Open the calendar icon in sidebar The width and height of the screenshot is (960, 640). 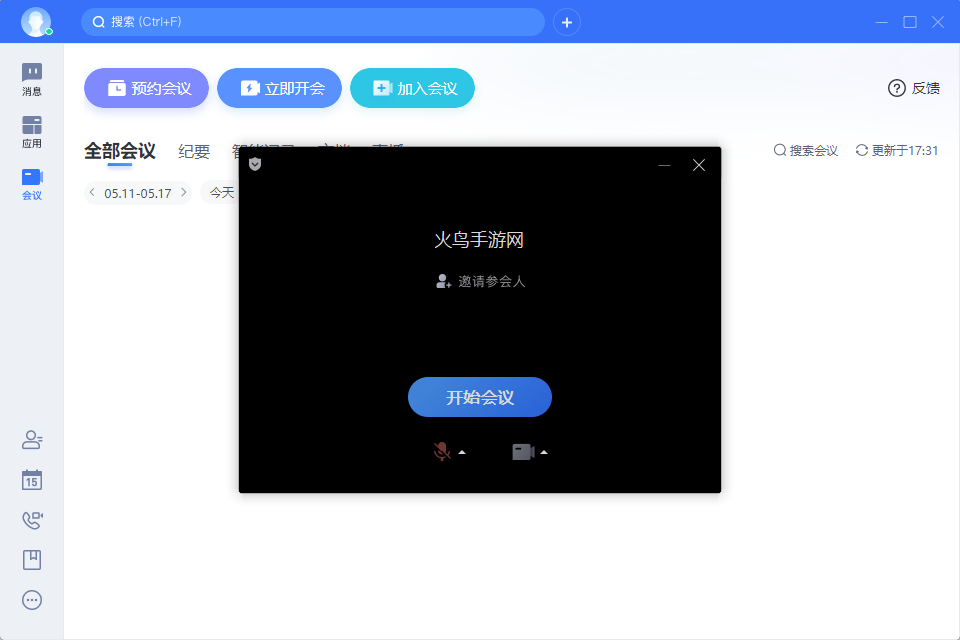pos(32,480)
